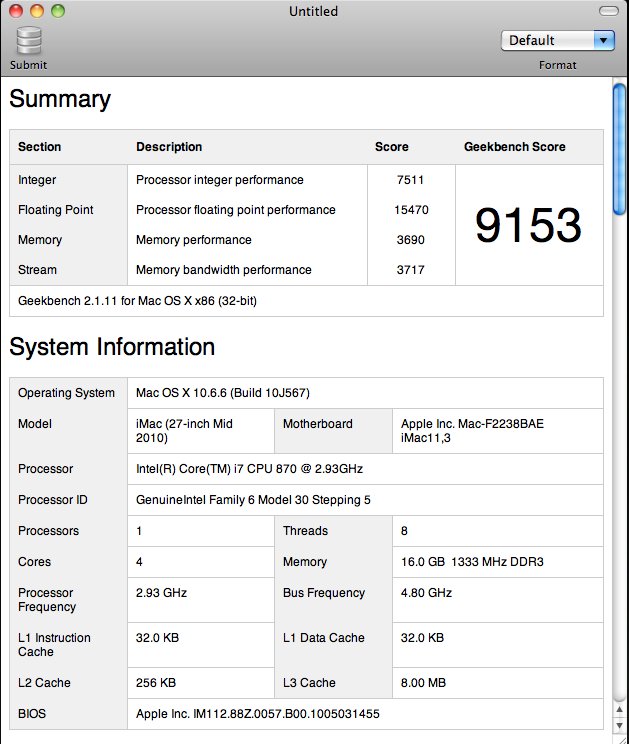The height and width of the screenshot is (744, 629).
Task: Click 'Processor floating point performance' description
Action: click(236, 210)
